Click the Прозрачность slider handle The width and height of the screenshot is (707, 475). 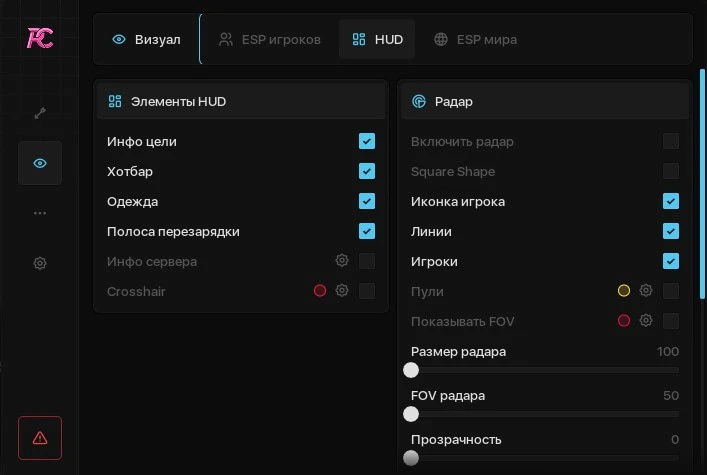click(x=411, y=458)
